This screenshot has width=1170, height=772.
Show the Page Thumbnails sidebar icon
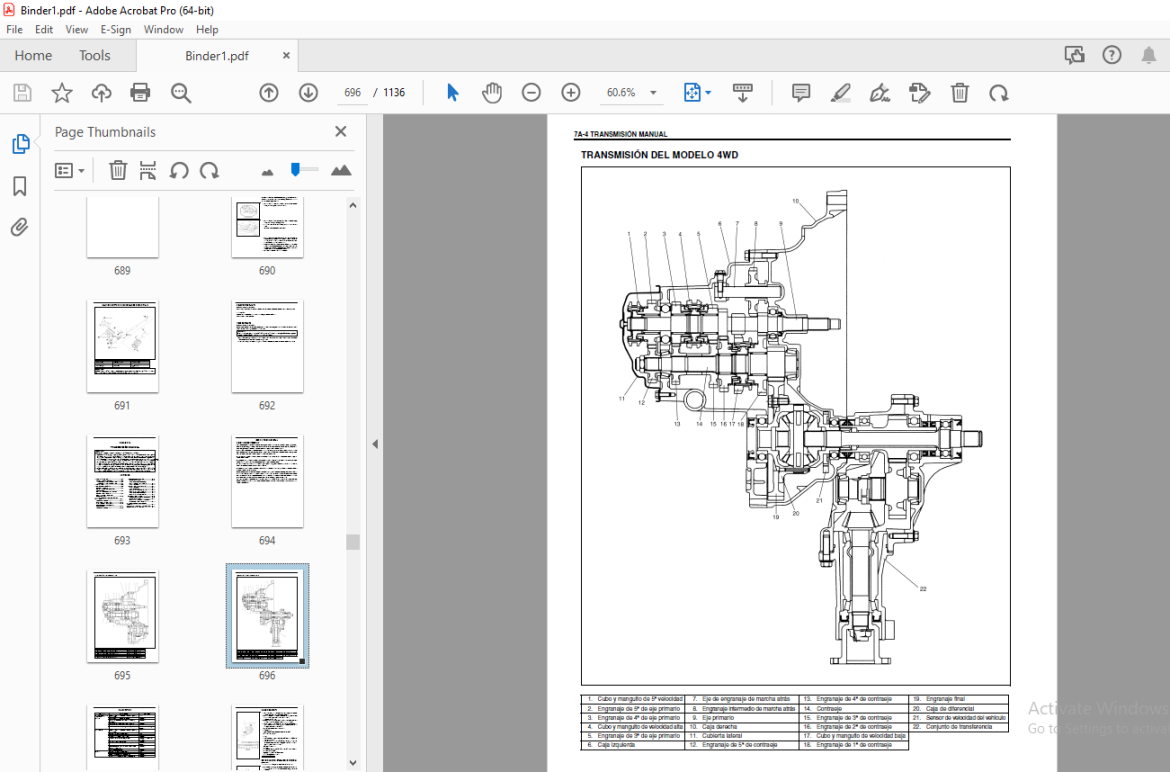(x=20, y=143)
